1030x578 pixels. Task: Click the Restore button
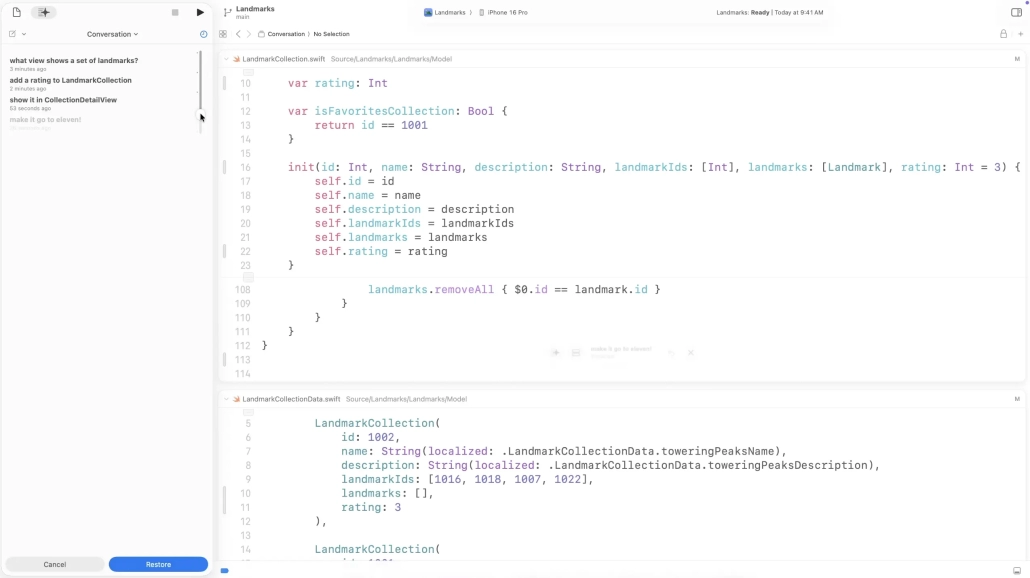158,564
